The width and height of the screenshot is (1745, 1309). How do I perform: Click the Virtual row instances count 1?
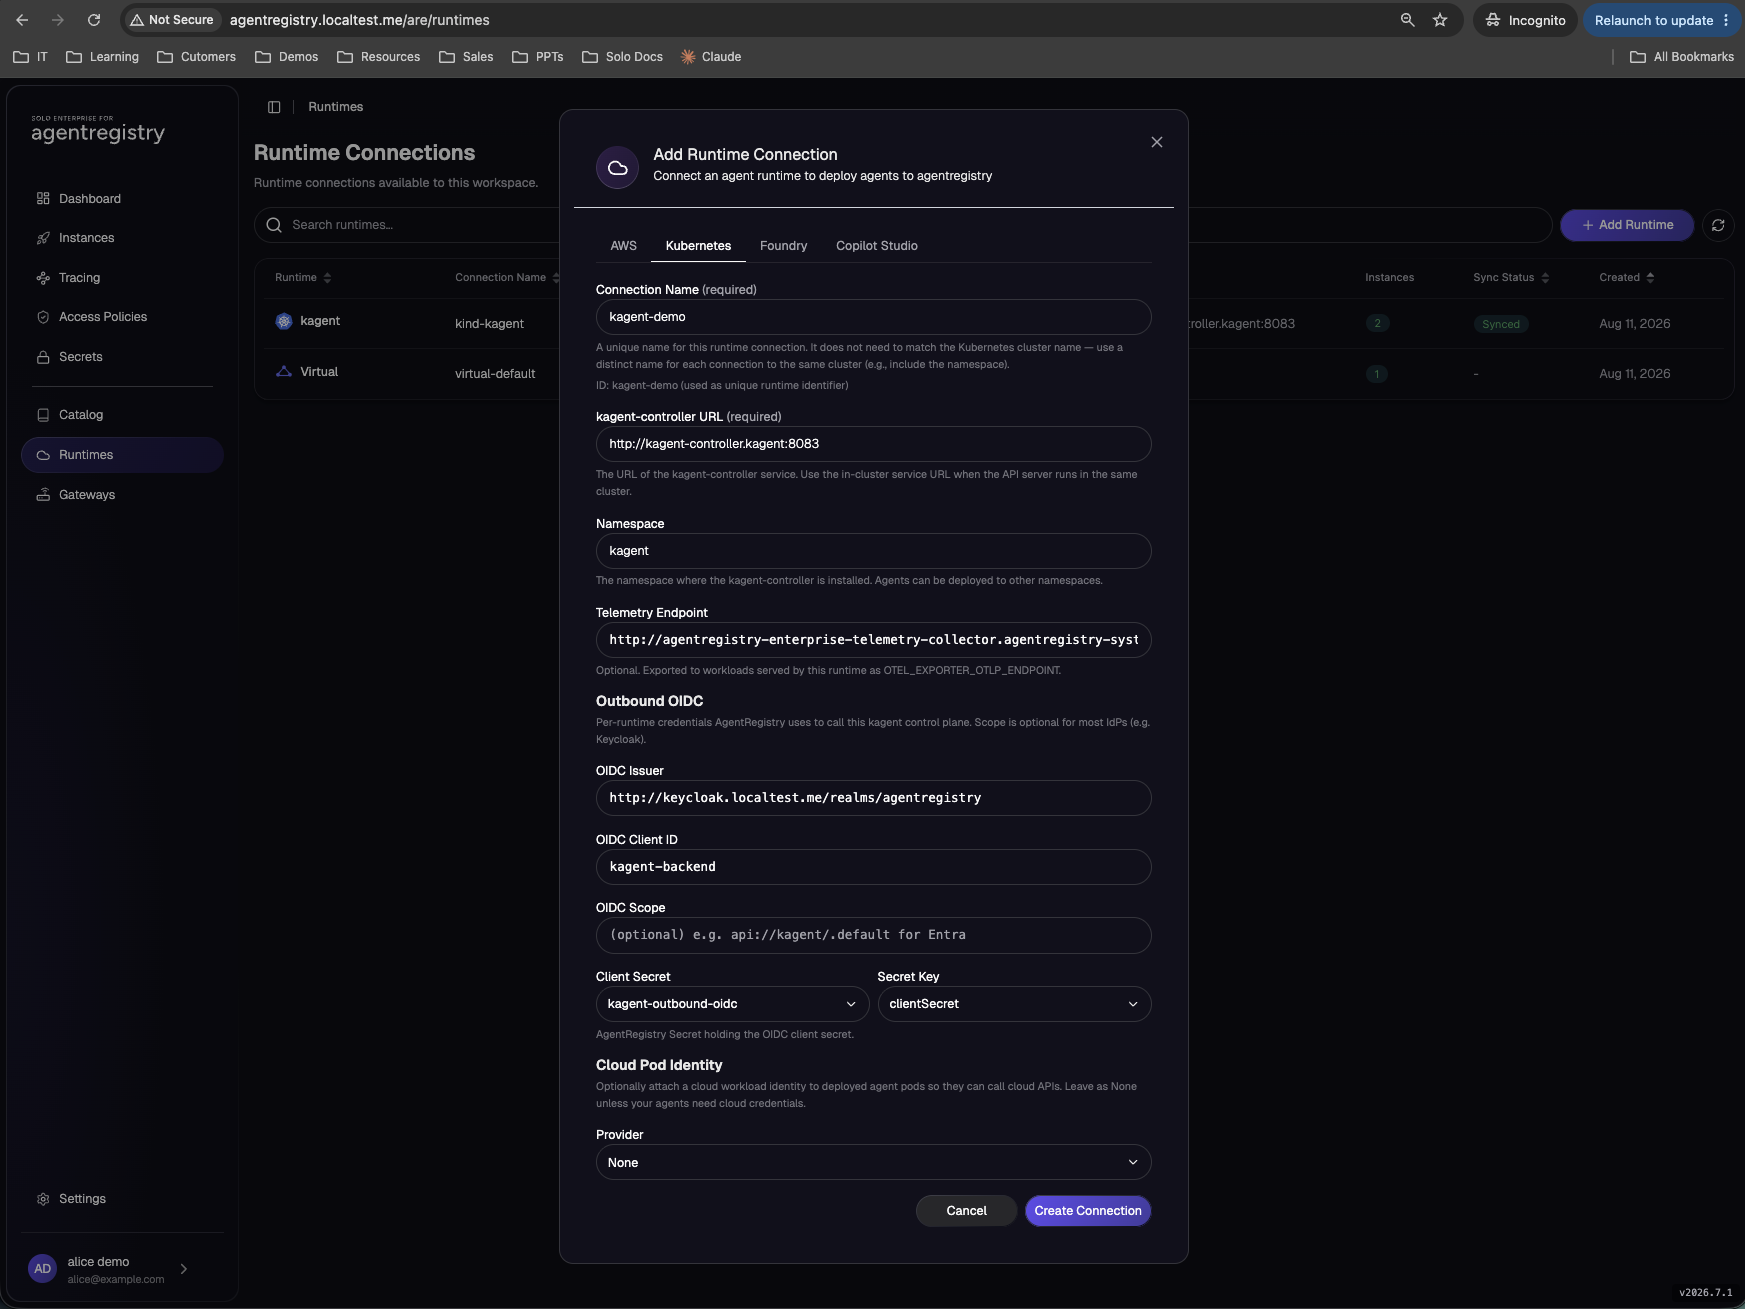click(x=1376, y=374)
